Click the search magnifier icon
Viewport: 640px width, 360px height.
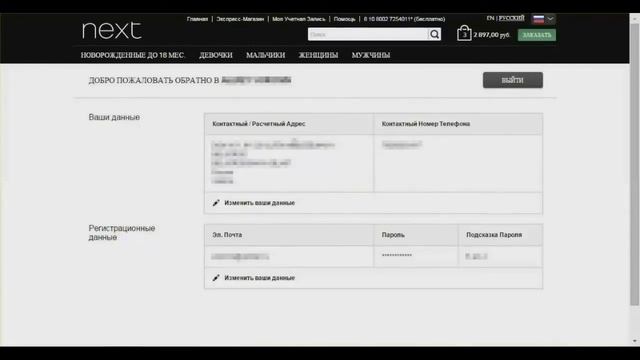434,34
